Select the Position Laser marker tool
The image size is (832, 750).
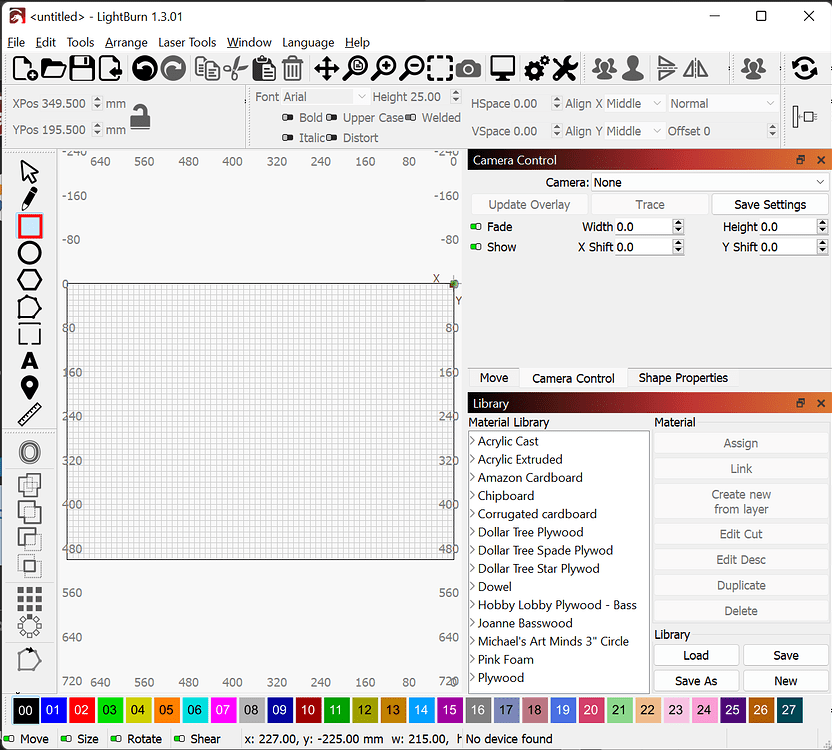pyautogui.click(x=30, y=387)
